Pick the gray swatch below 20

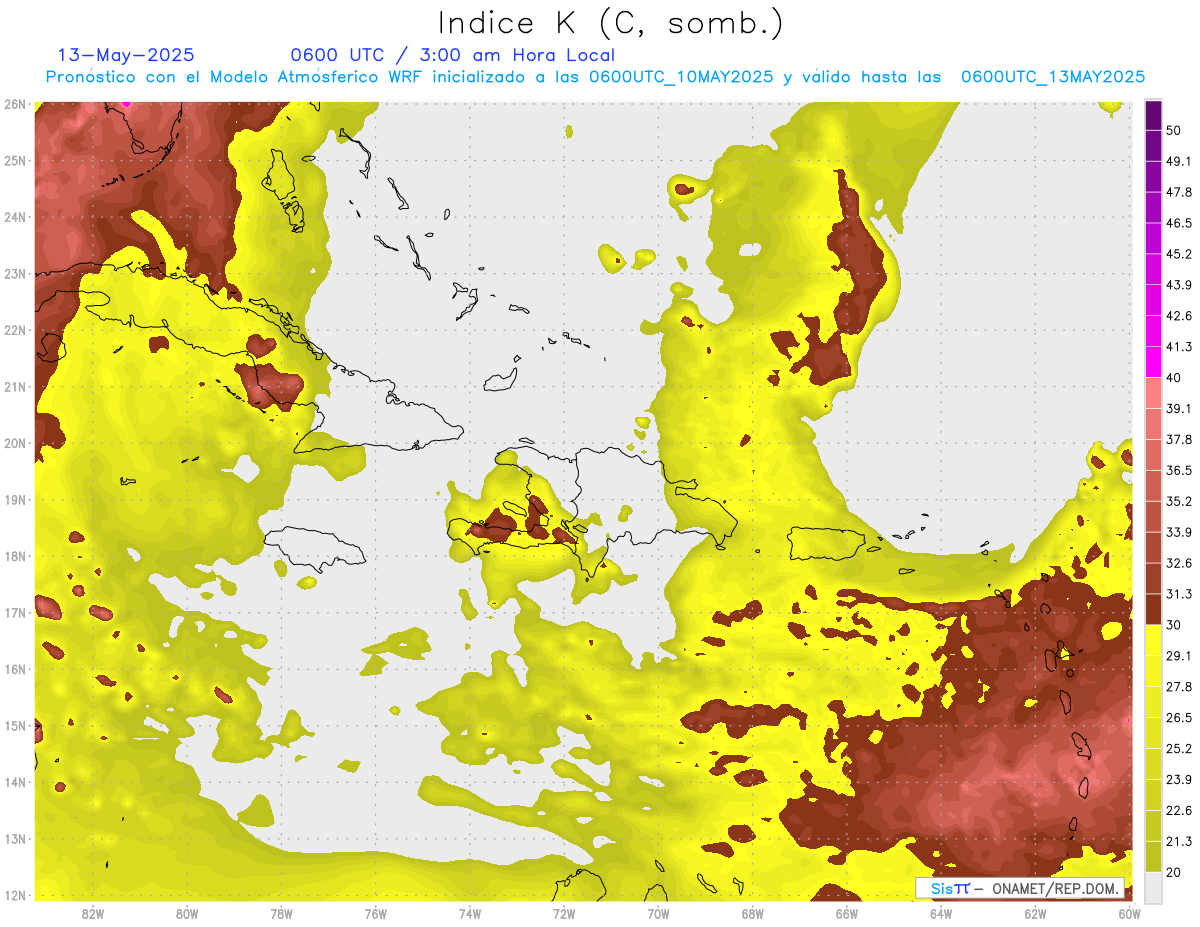pos(1153,886)
